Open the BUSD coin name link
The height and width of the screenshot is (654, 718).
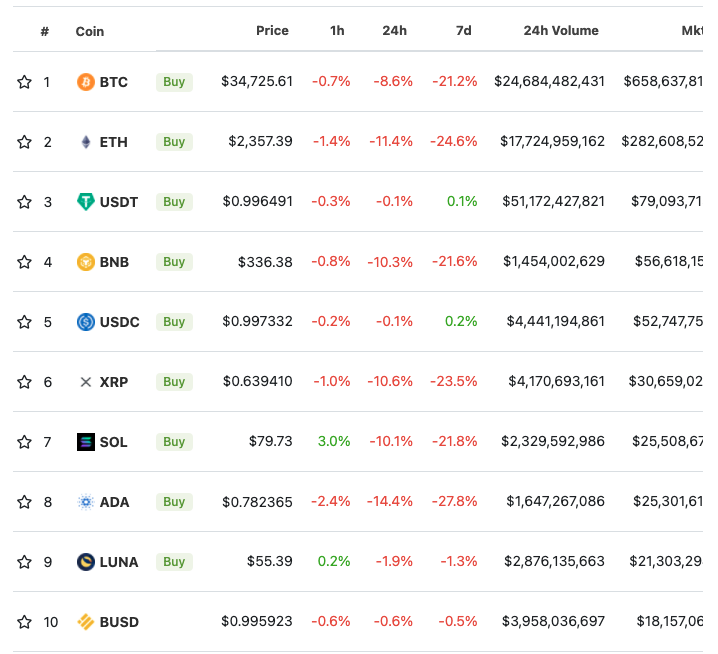click(x=119, y=622)
